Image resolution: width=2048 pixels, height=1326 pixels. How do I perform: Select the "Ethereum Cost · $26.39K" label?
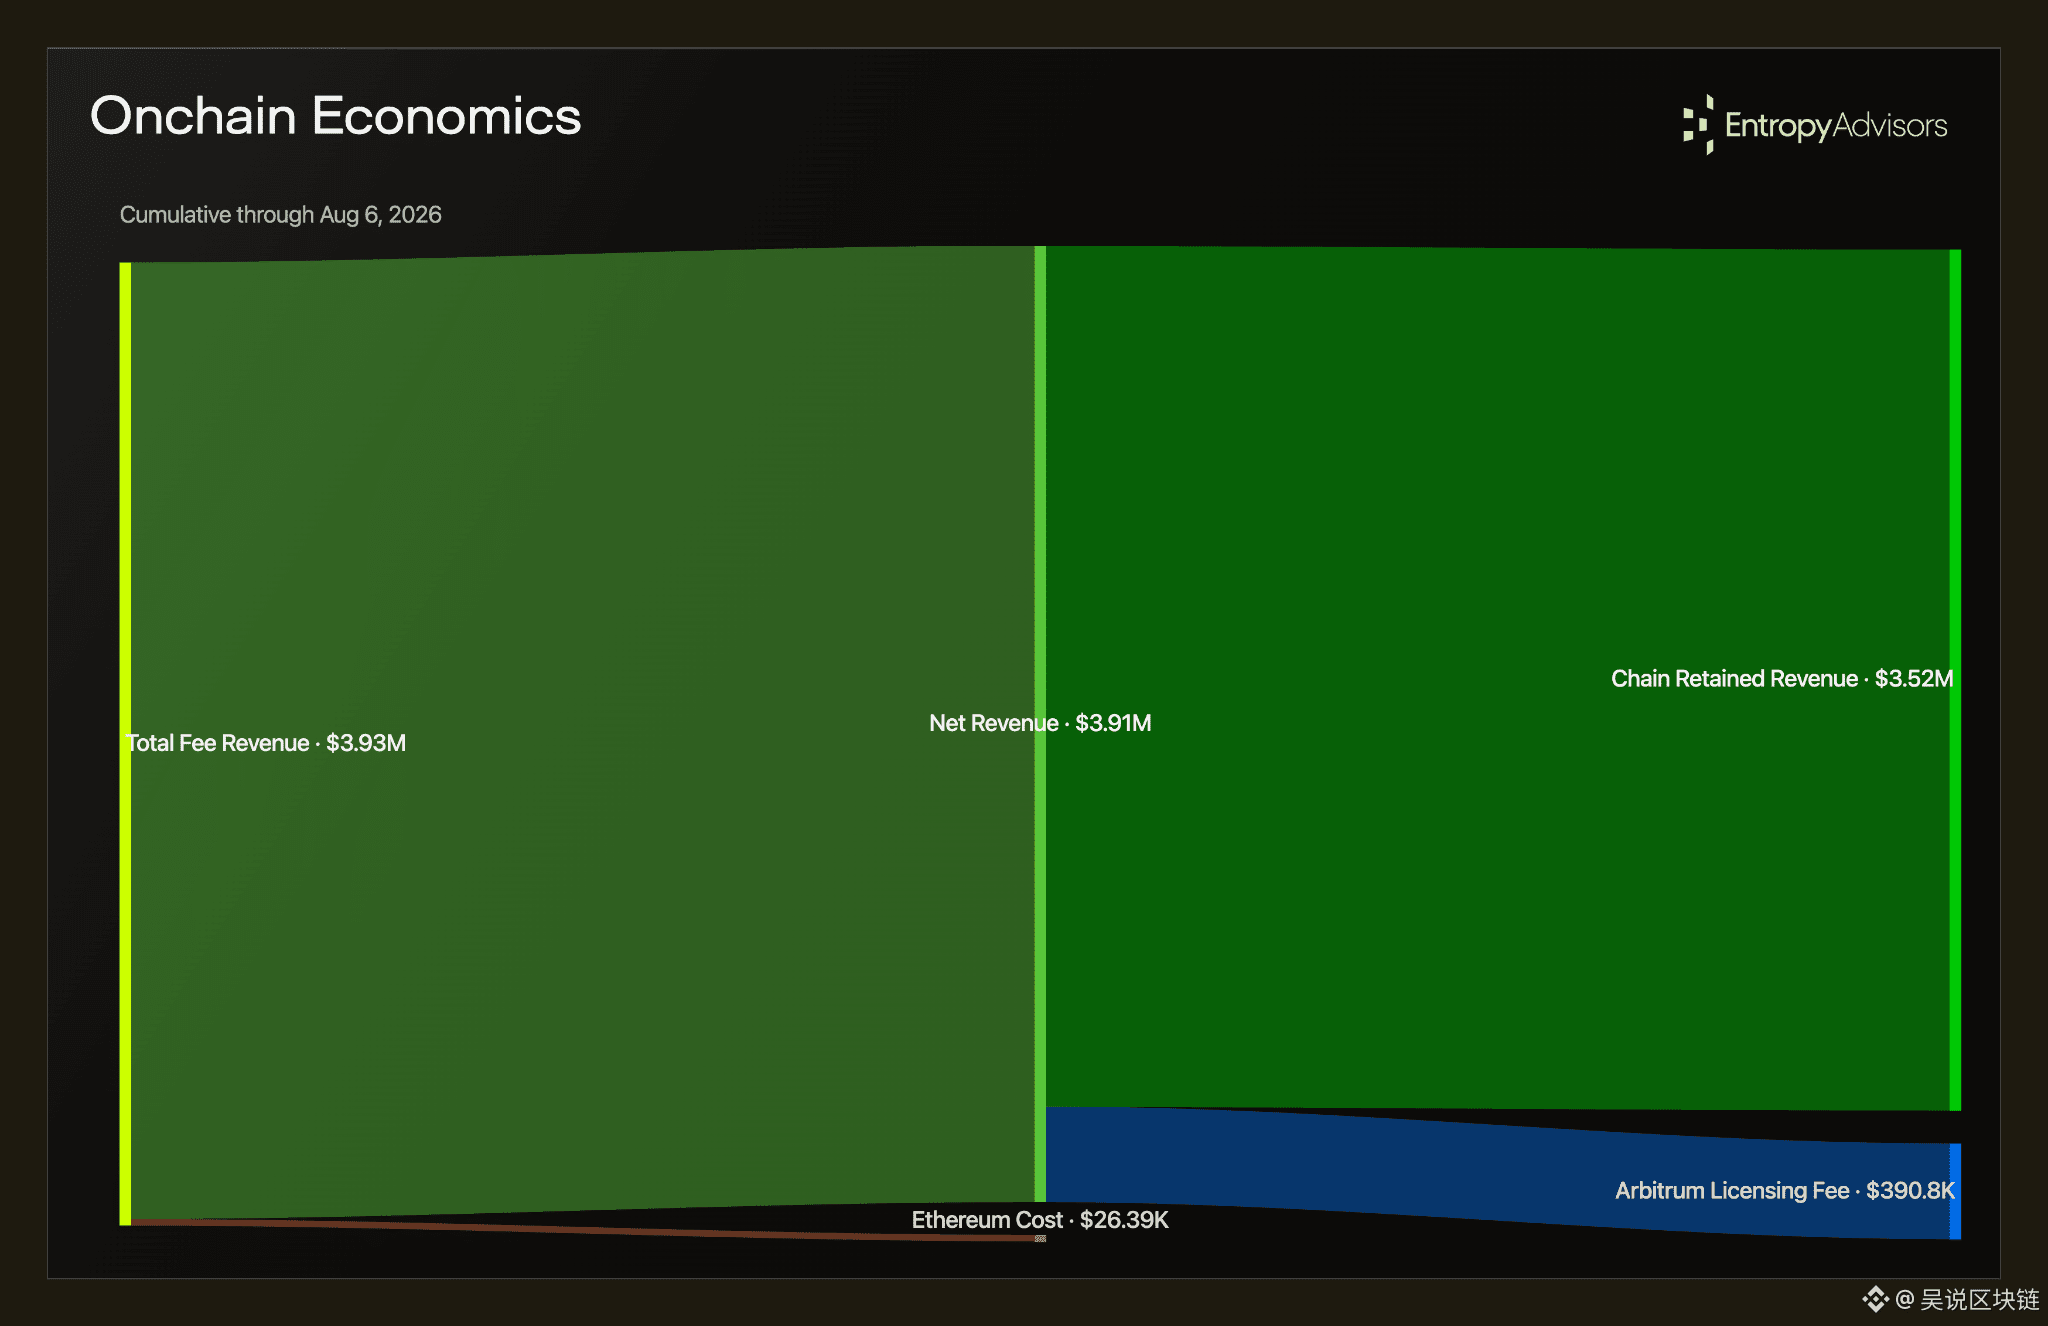point(1040,1220)
